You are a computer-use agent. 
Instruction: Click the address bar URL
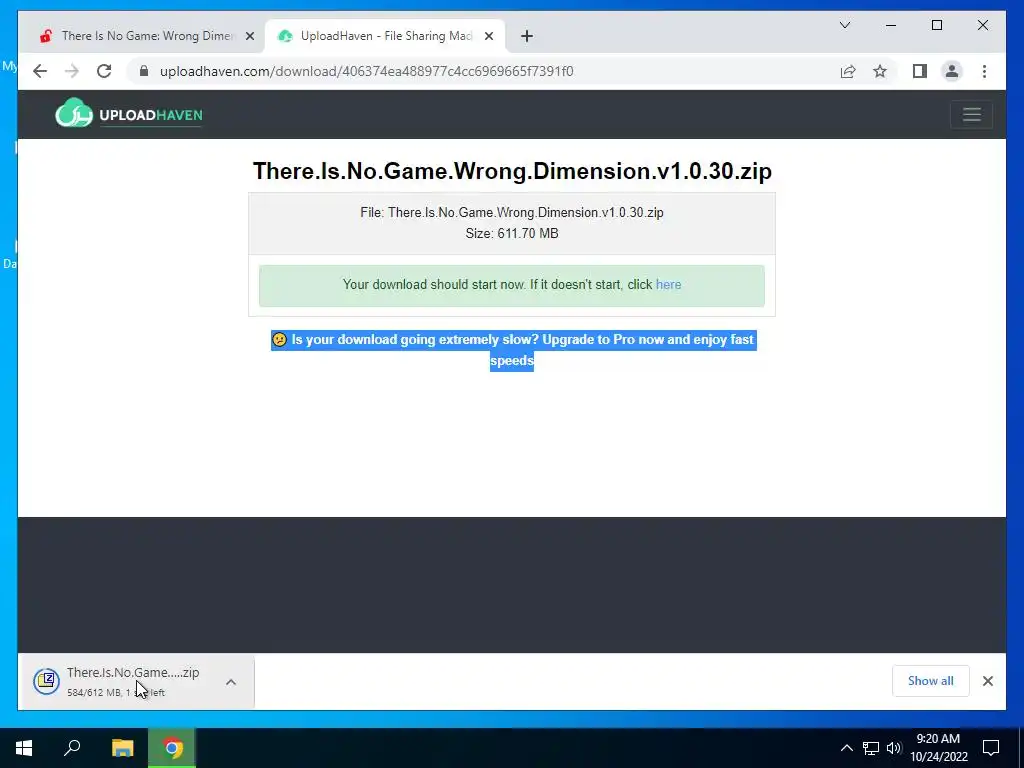pyautogui.click(x=366, y=71)
